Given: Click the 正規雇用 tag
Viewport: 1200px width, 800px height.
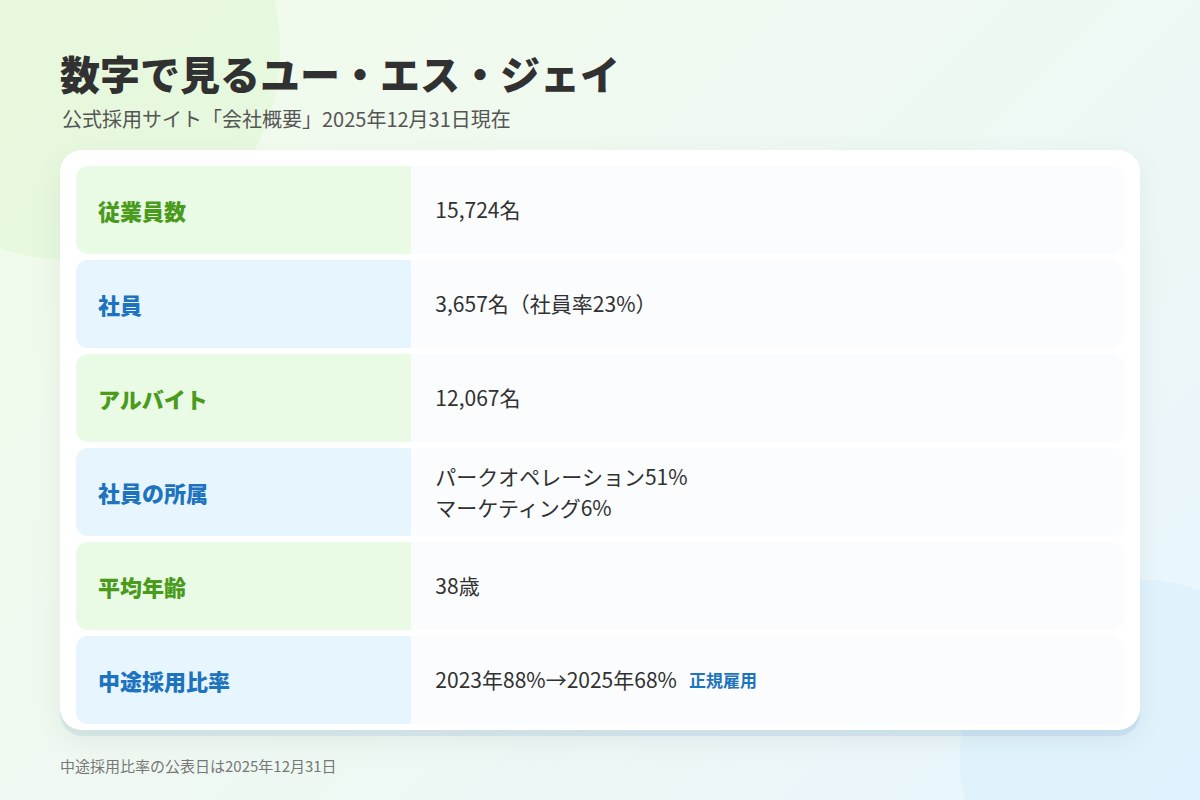Looking at the screenshot, I should coord(723,681).
